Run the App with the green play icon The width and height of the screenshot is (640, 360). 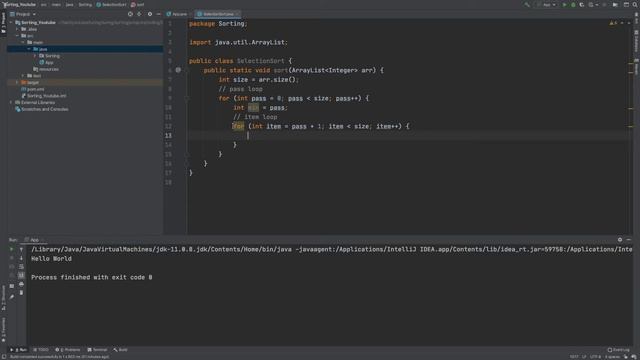[x=564, y=5]
